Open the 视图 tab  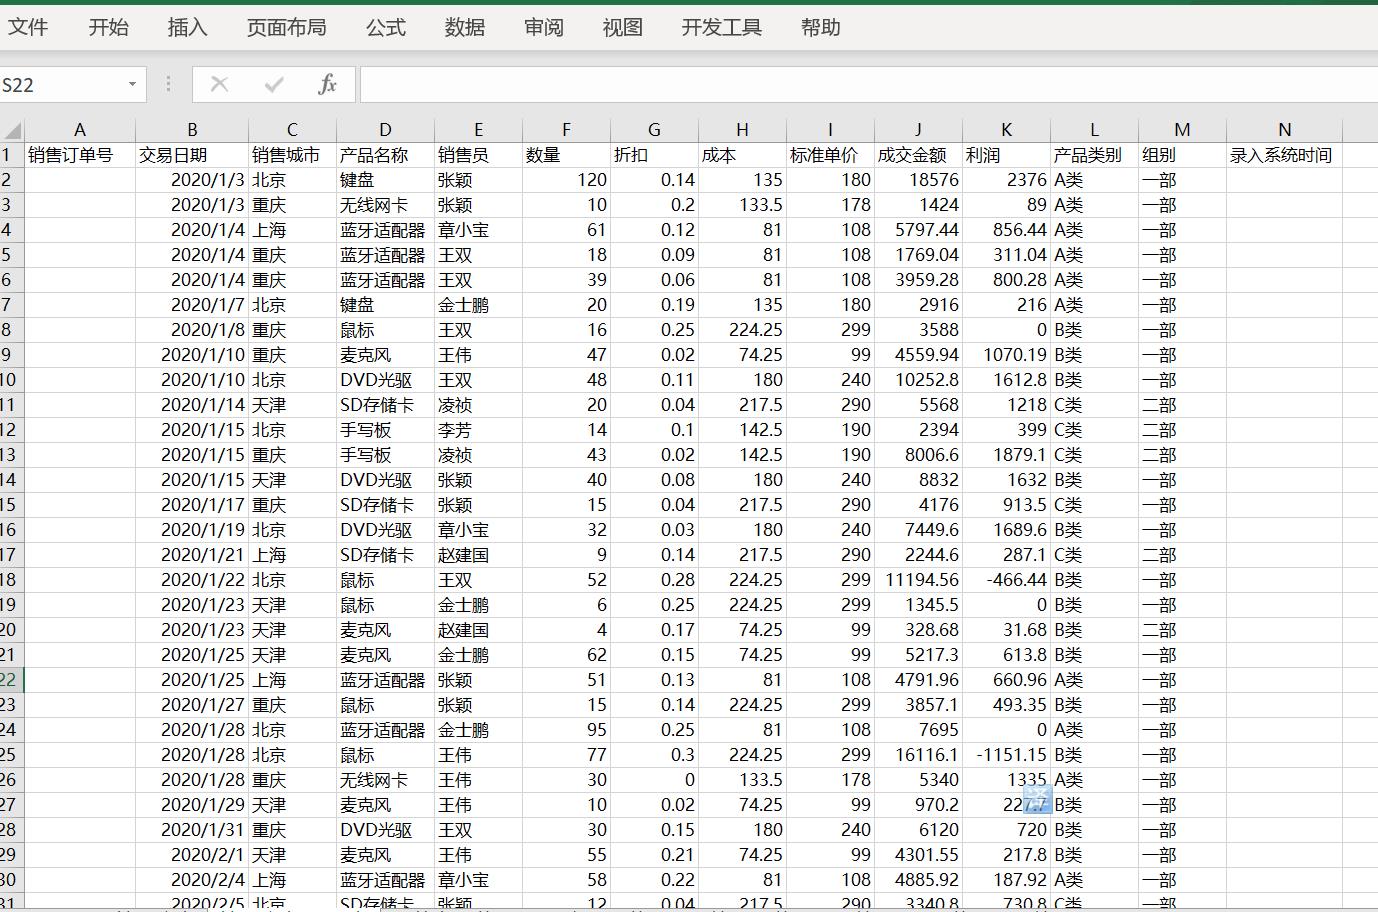click(622, 28)
